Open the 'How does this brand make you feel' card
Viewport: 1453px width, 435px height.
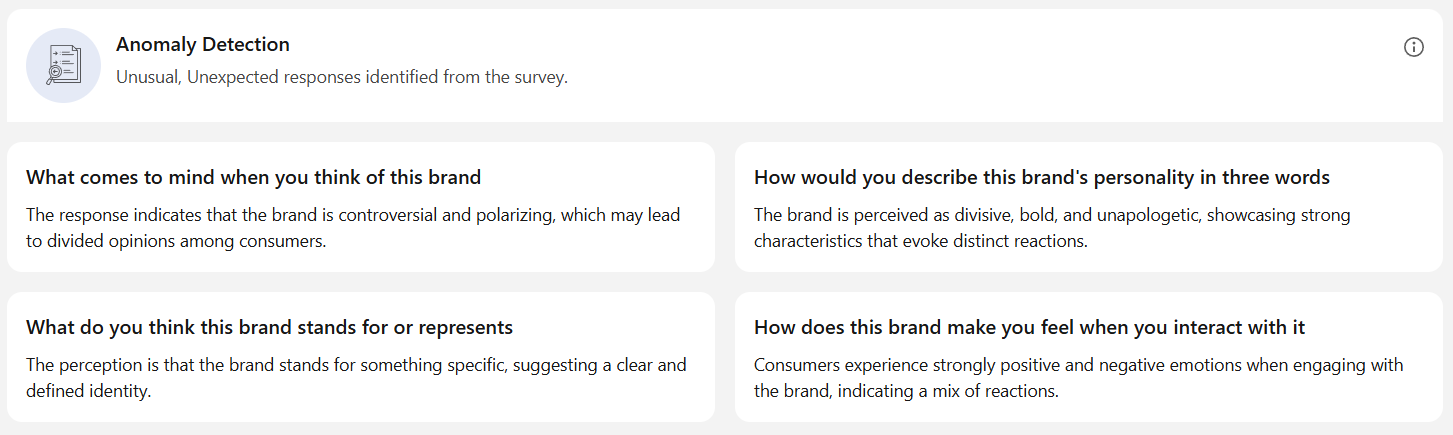click(x=1089, y=357)
